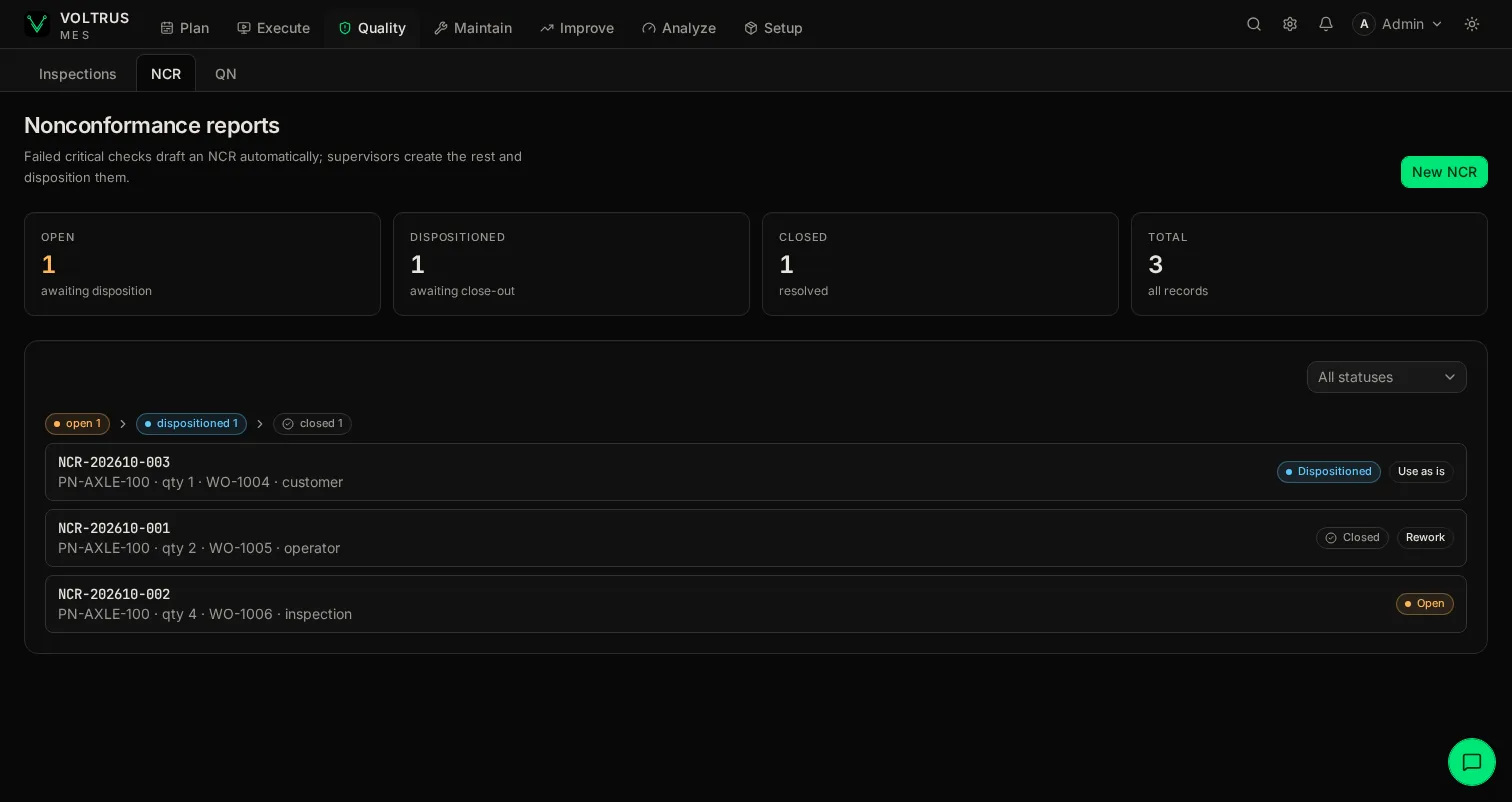The height and width of the screenshot is (802, 1512).
Task: Select the Dispositioned summary card
Action: [571, 264]
